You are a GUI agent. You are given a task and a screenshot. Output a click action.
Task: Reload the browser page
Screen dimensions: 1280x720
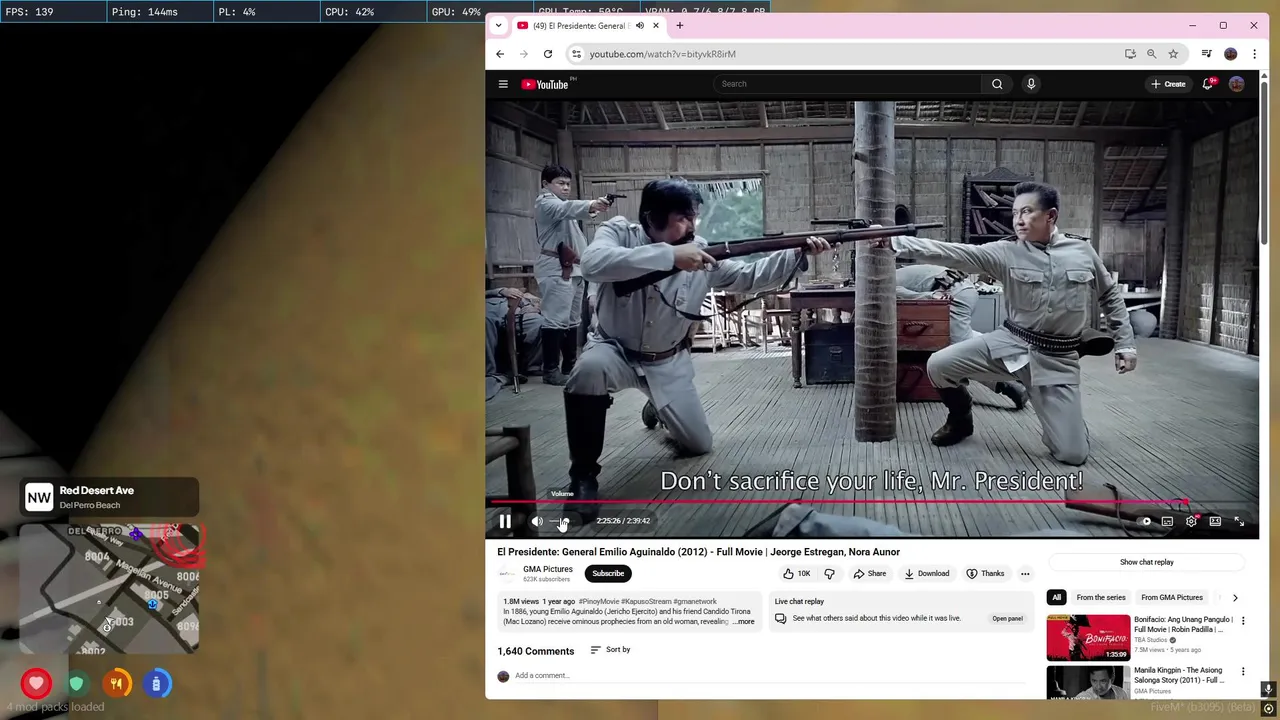548,54
